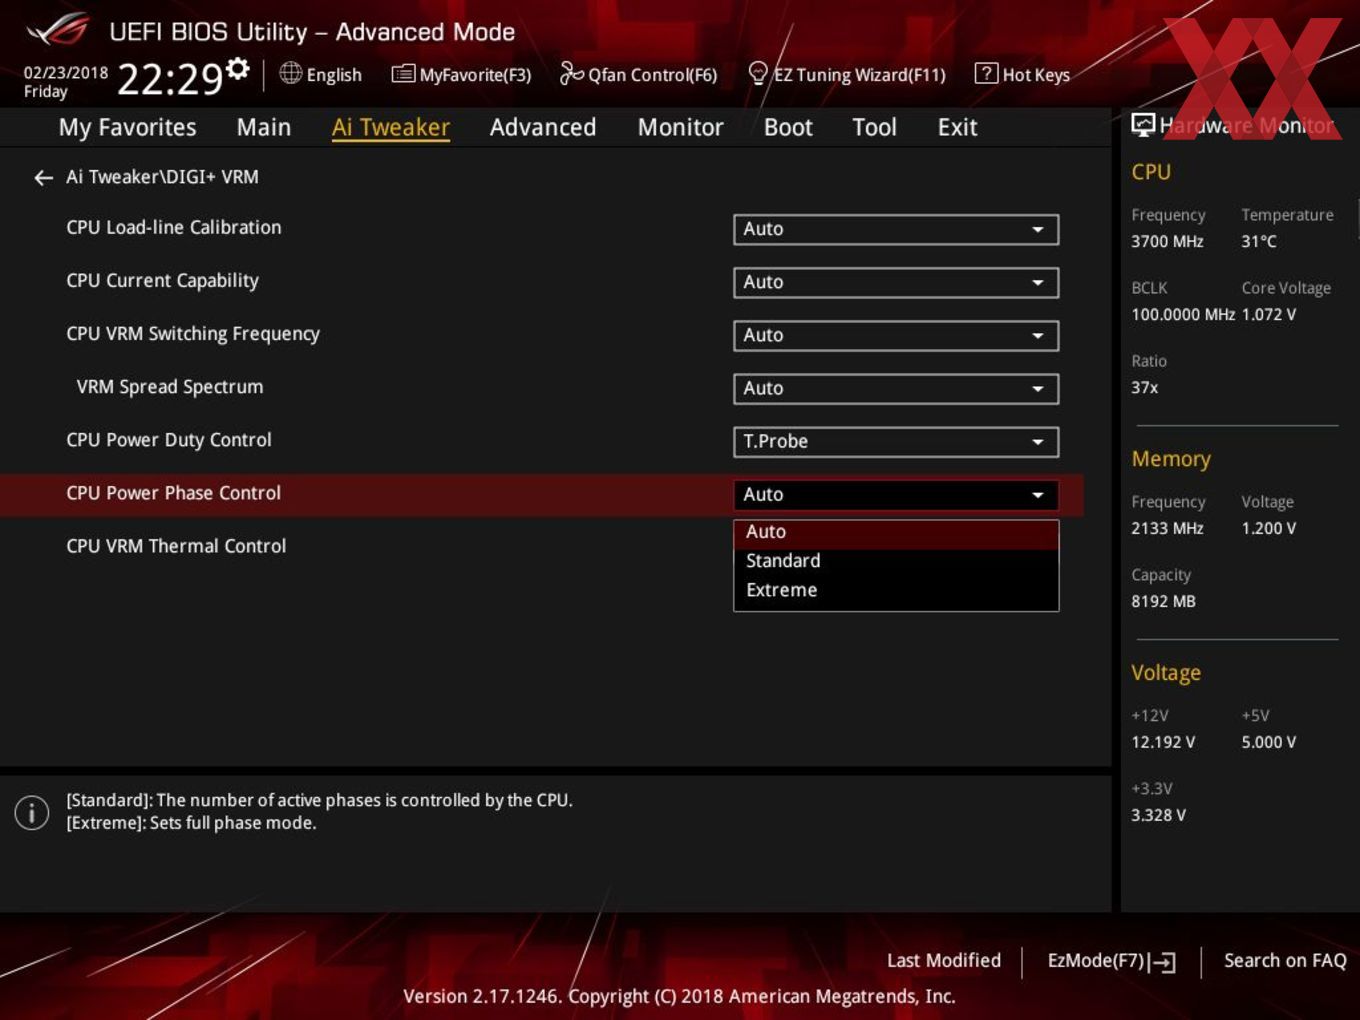Click the Hot Keys question mark icon
Screen dimensions: 1360x1020
click(x=986, y=73)
